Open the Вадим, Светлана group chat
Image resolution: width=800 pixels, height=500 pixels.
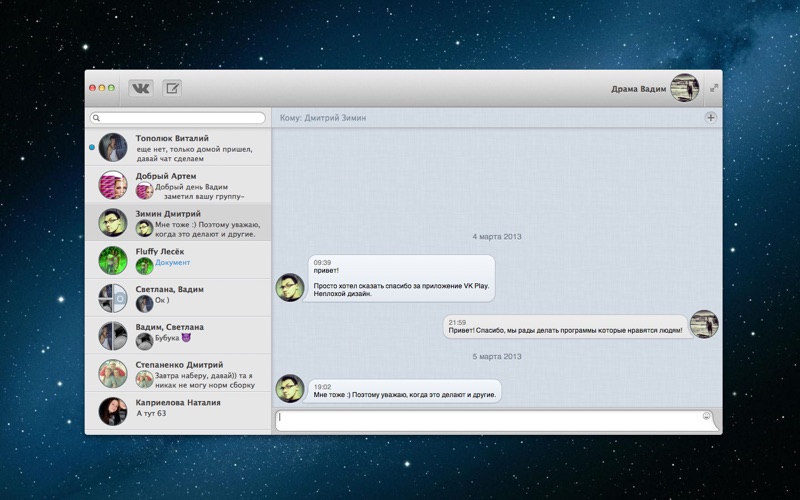pyautogui.click(x=178, y=336)
